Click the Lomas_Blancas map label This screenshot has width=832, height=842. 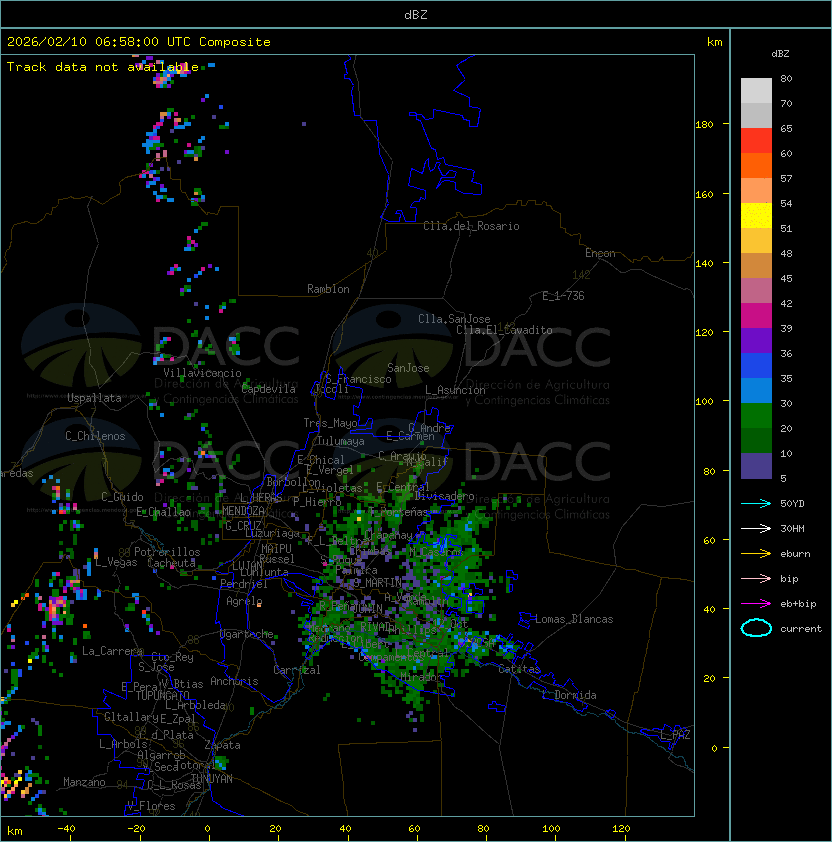574,619
